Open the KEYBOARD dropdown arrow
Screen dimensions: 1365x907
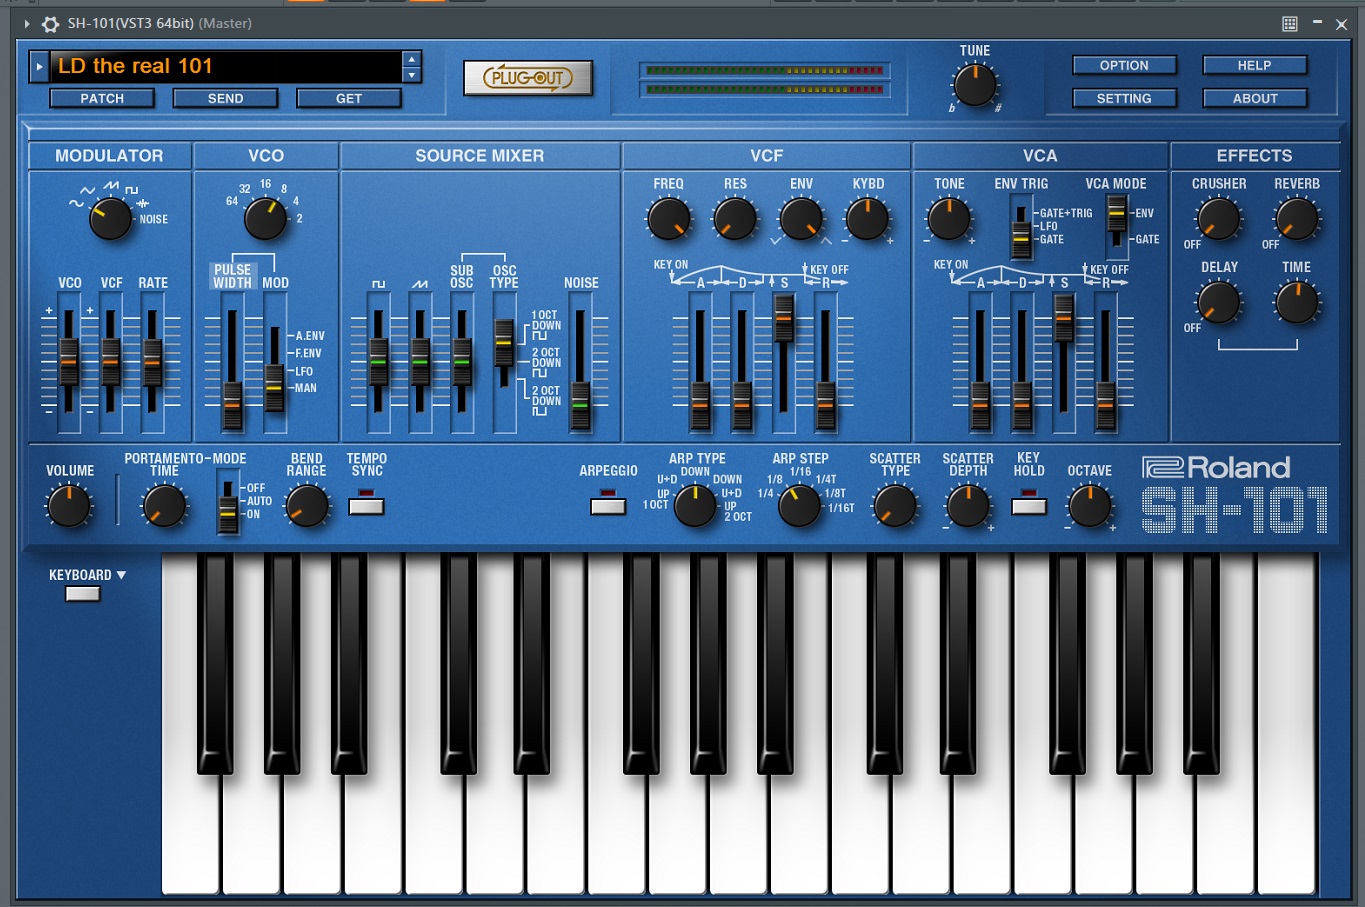pyautogui.click(x=121, y=575)
